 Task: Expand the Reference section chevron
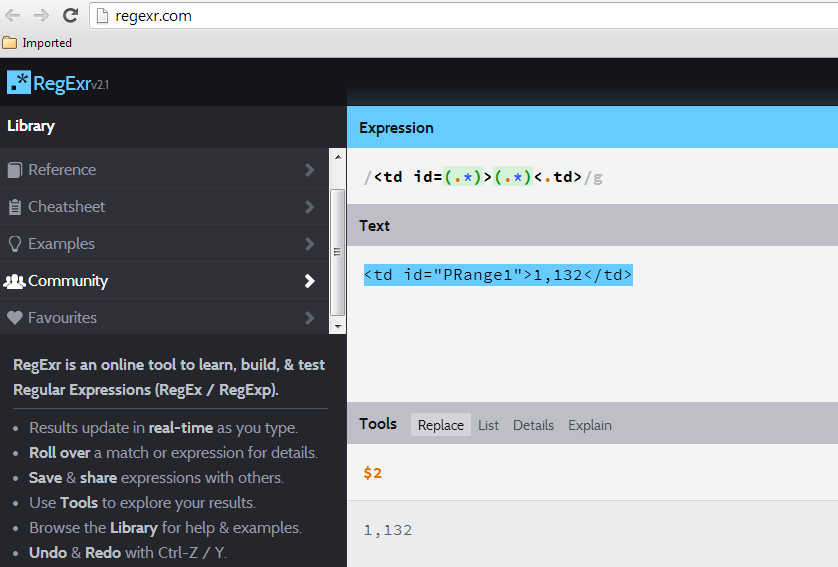click(x=310, y=170)
